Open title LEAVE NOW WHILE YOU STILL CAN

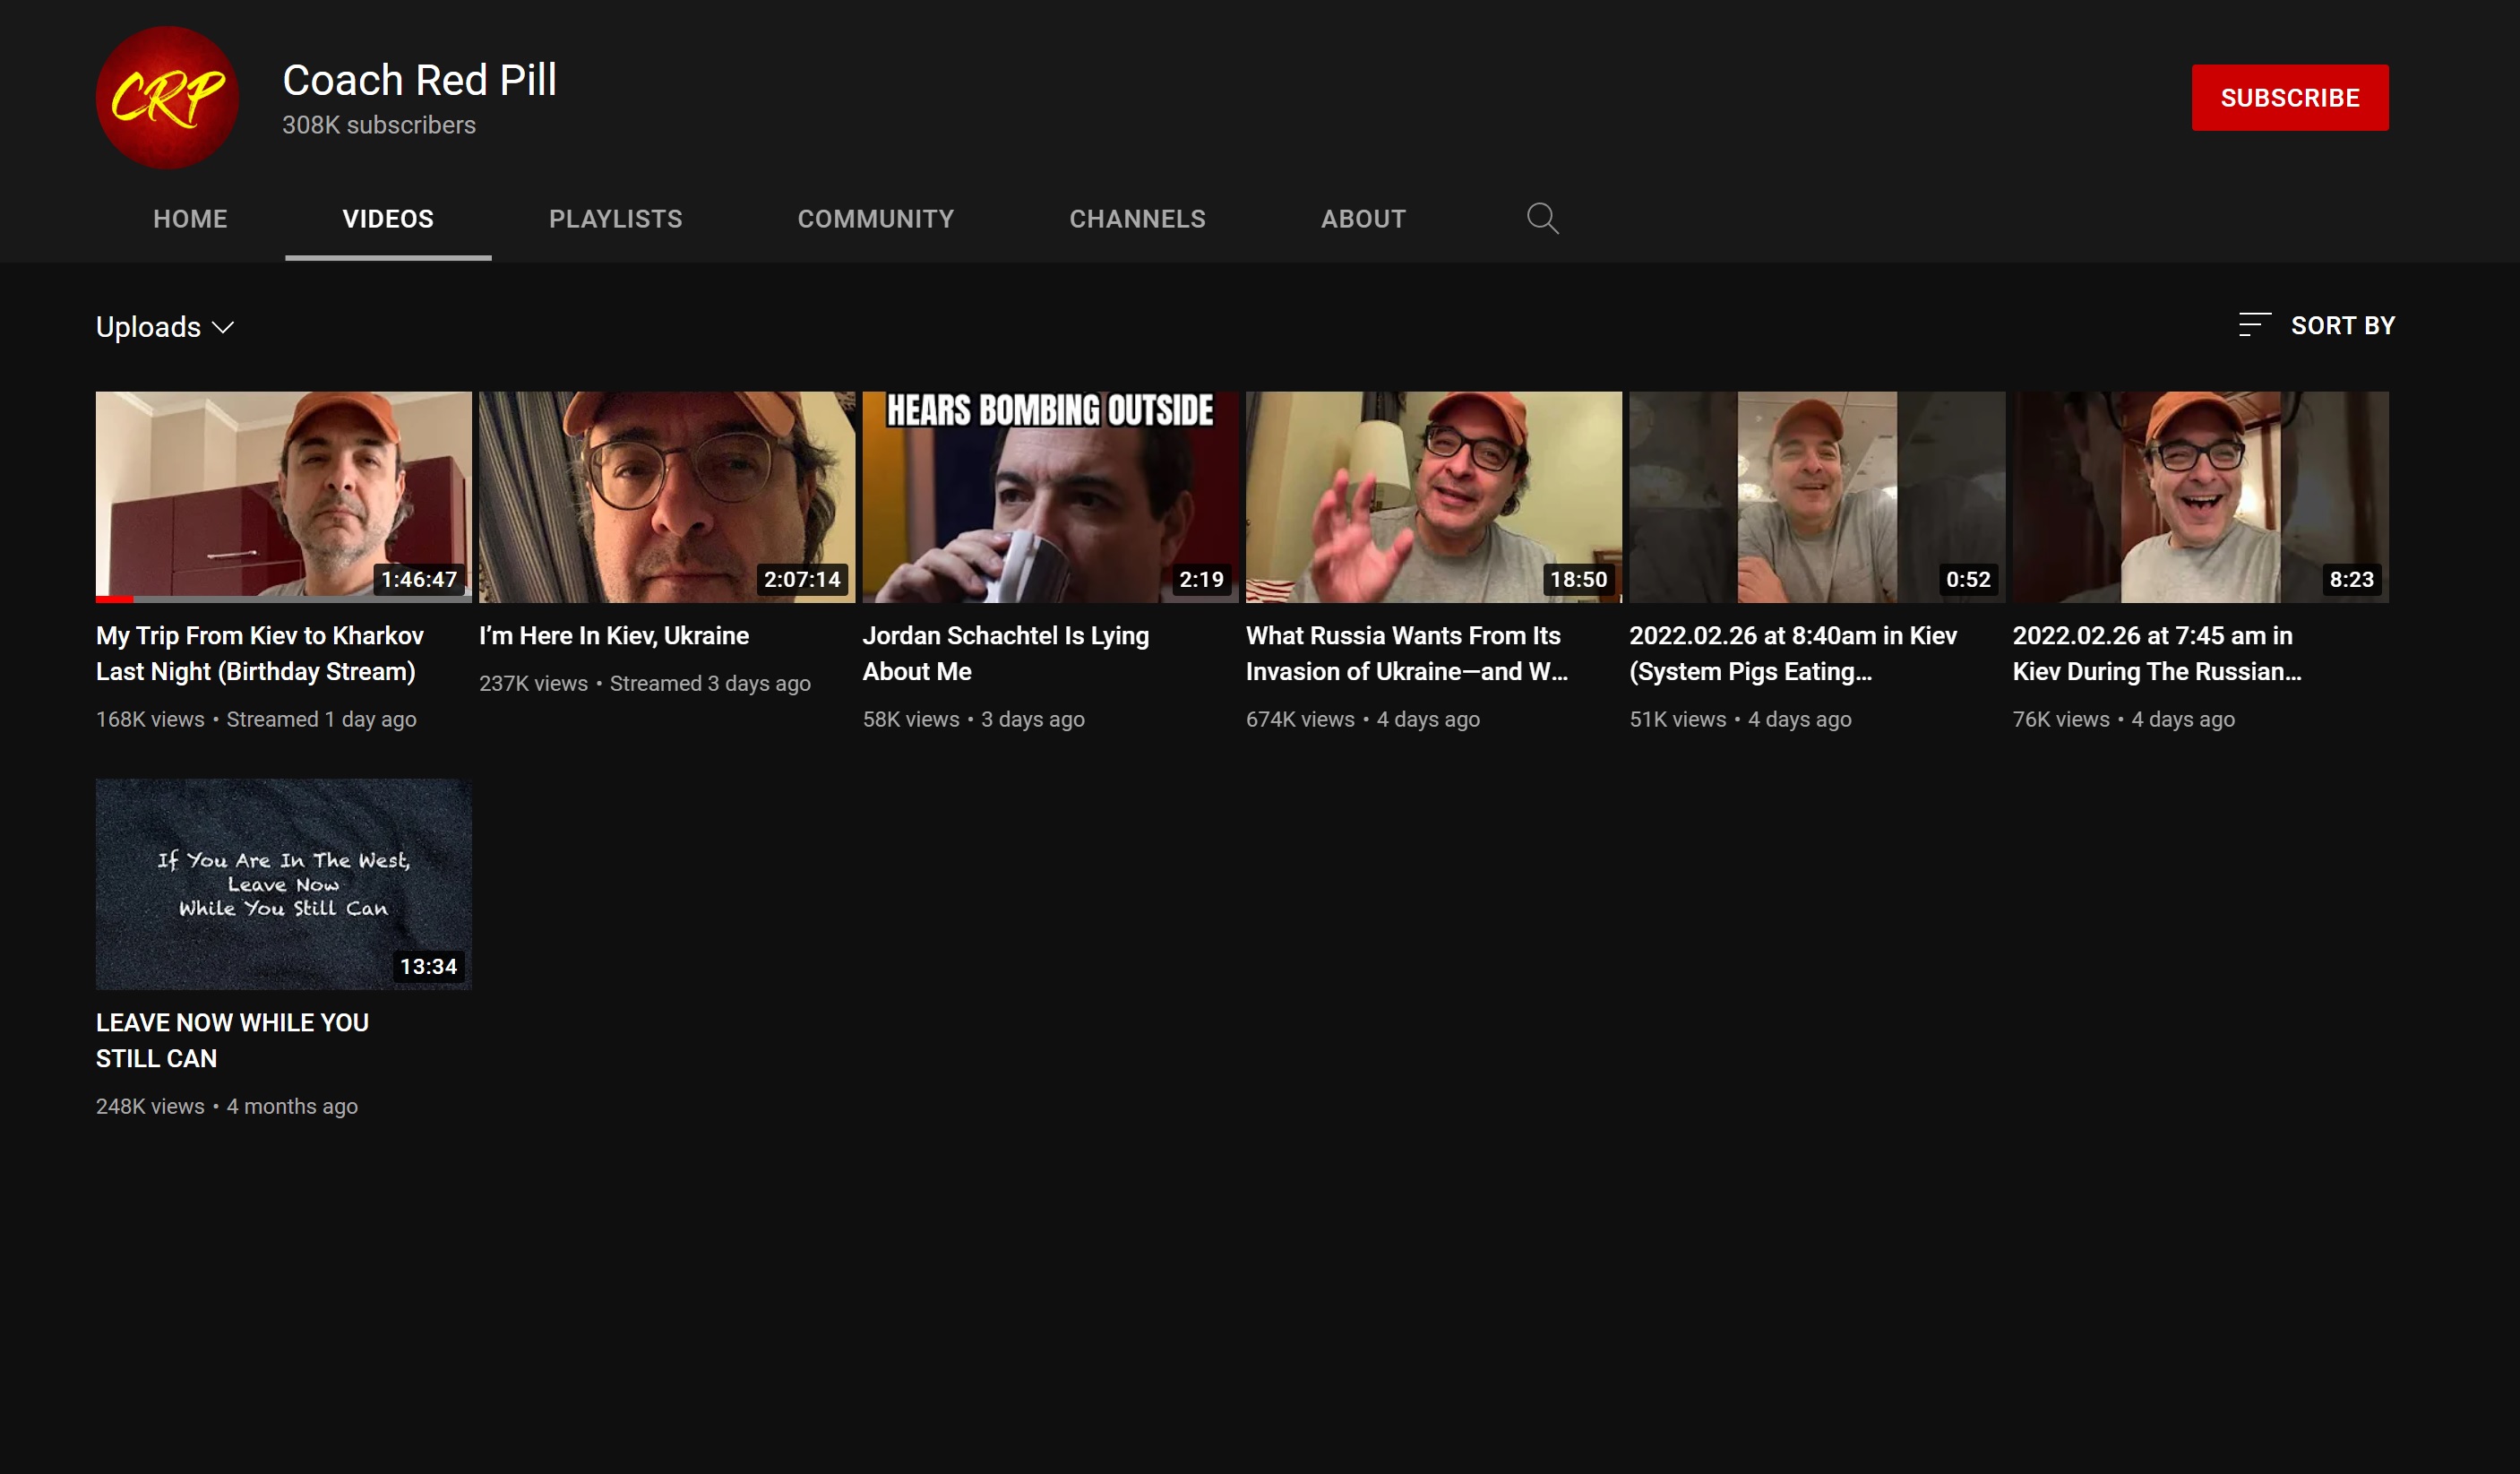point(232,1040)
